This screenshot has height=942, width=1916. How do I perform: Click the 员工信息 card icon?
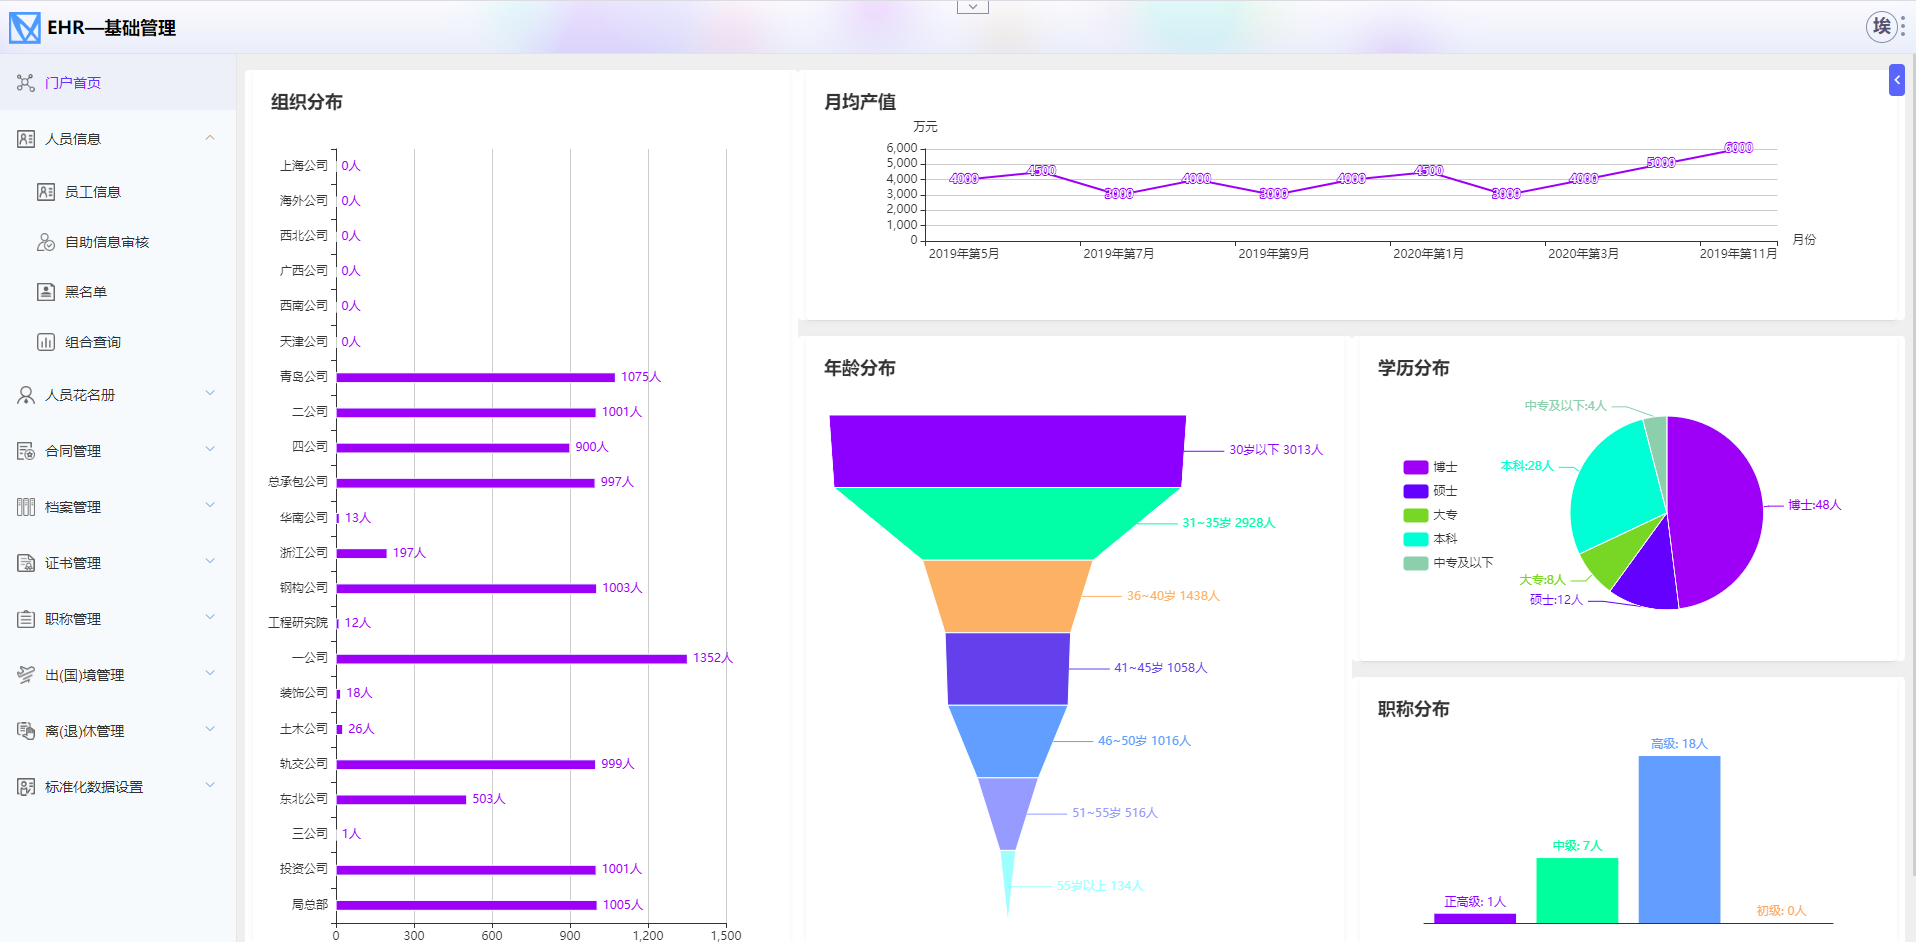click(x=46, y=192)
